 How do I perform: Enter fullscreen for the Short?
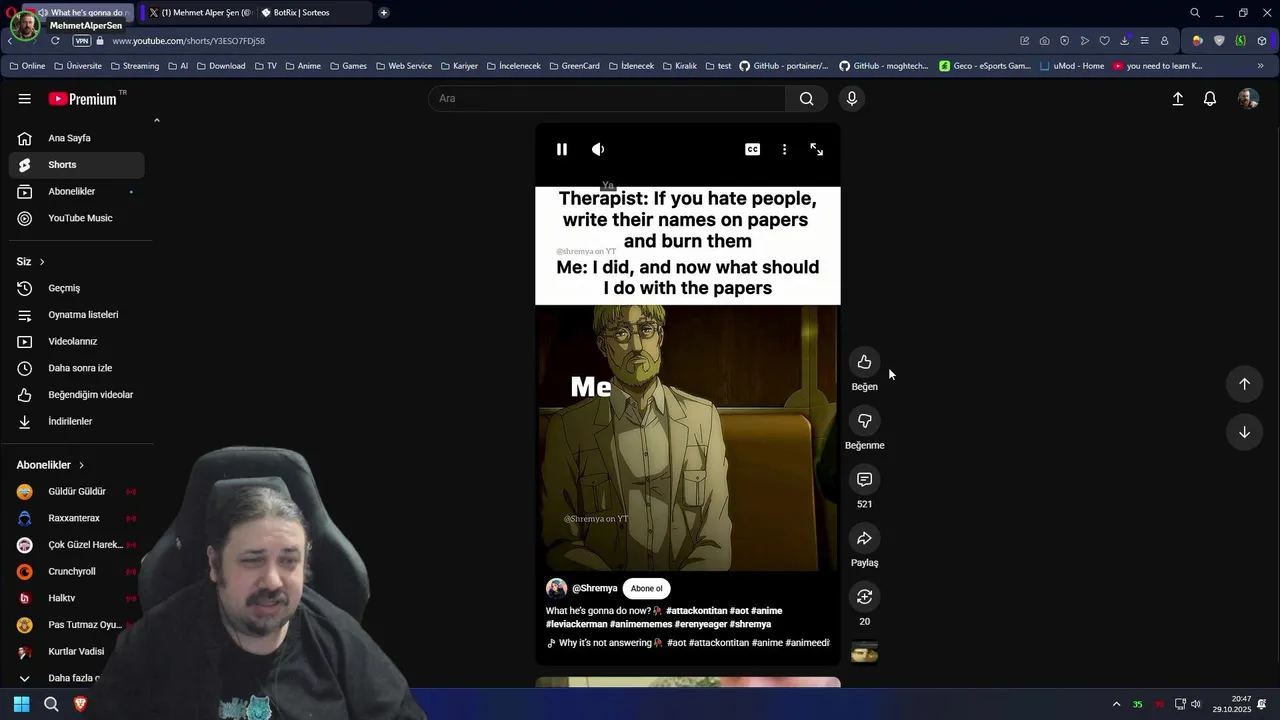[816, 149]
